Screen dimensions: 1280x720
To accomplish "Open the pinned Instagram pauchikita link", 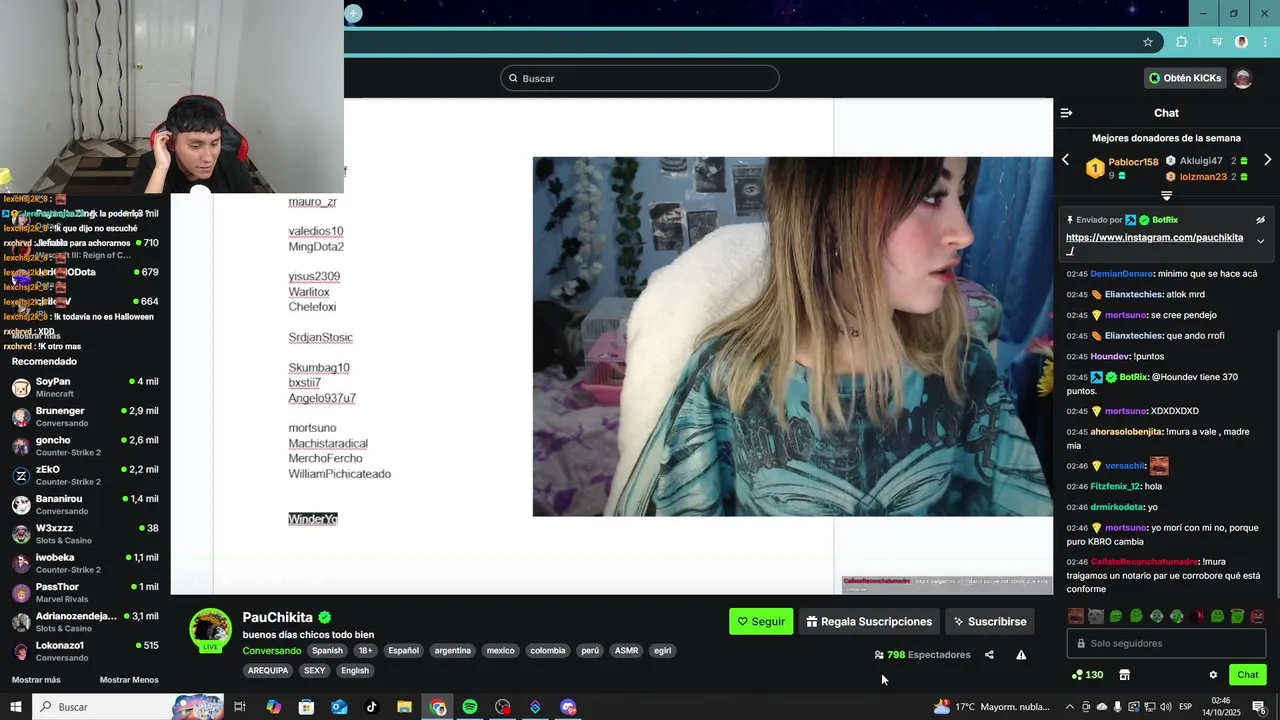I will [1154, 244].
